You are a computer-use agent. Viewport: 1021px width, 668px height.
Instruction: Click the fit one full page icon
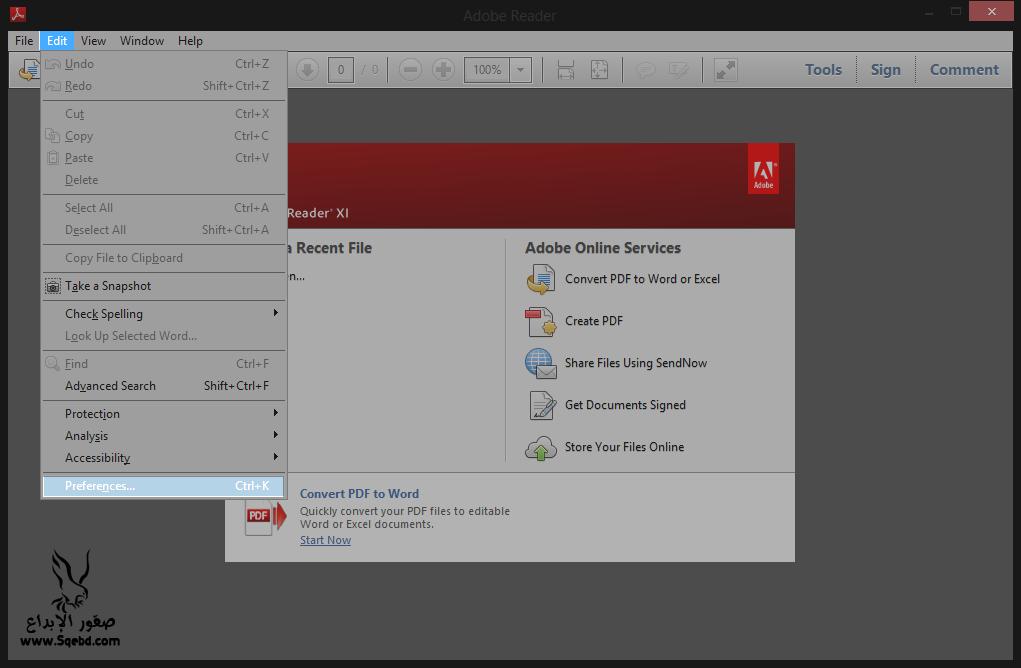click(x=599, y=70)
